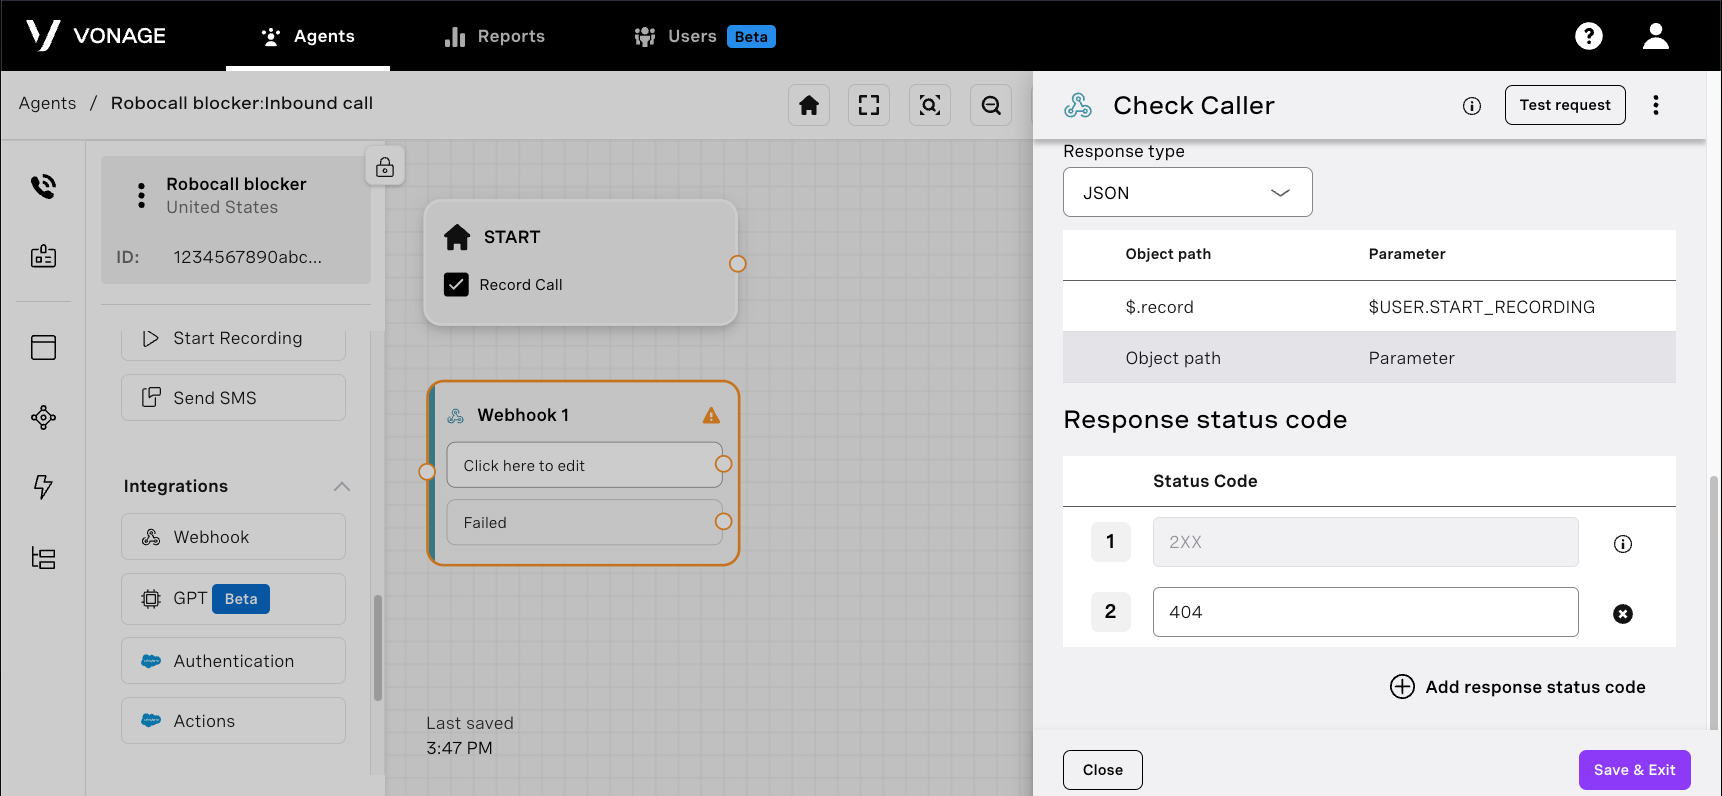Click Webhook 1 input connector circle

click(x=427, y=472)
